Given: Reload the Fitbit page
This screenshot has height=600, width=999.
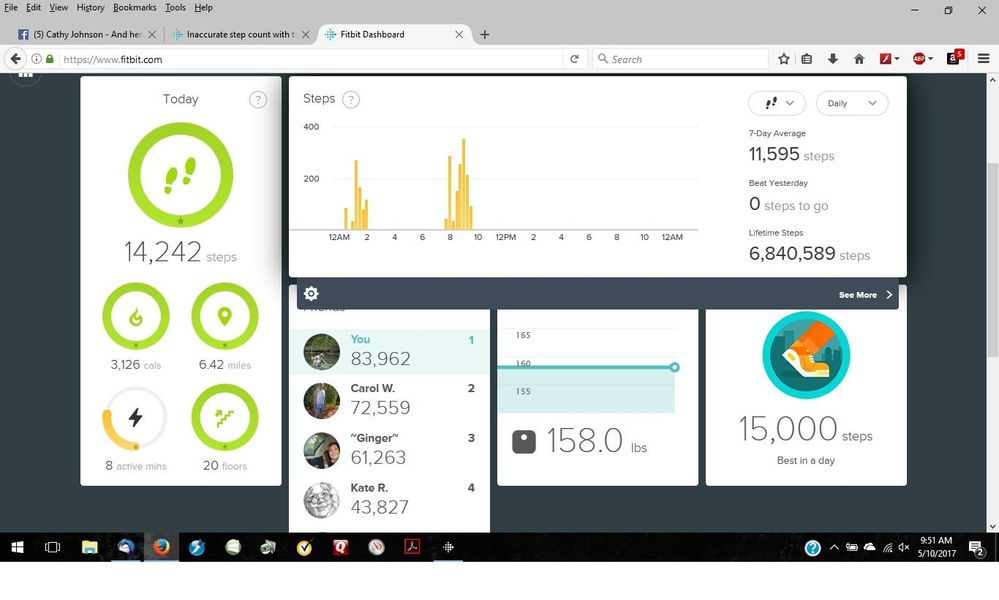Looking at the screenshot, I should (x=574, y=59).
